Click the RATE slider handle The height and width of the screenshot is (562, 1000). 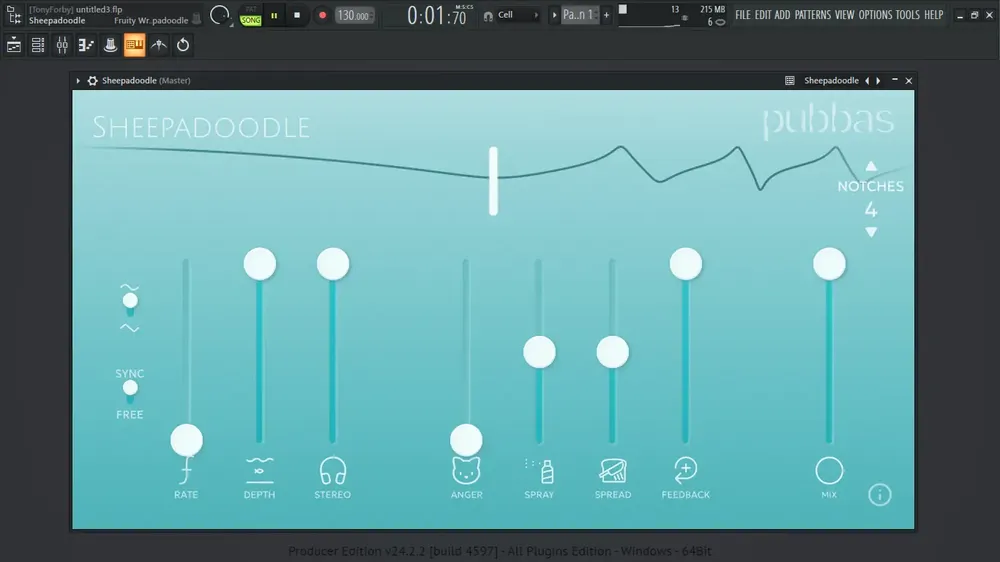186,440
